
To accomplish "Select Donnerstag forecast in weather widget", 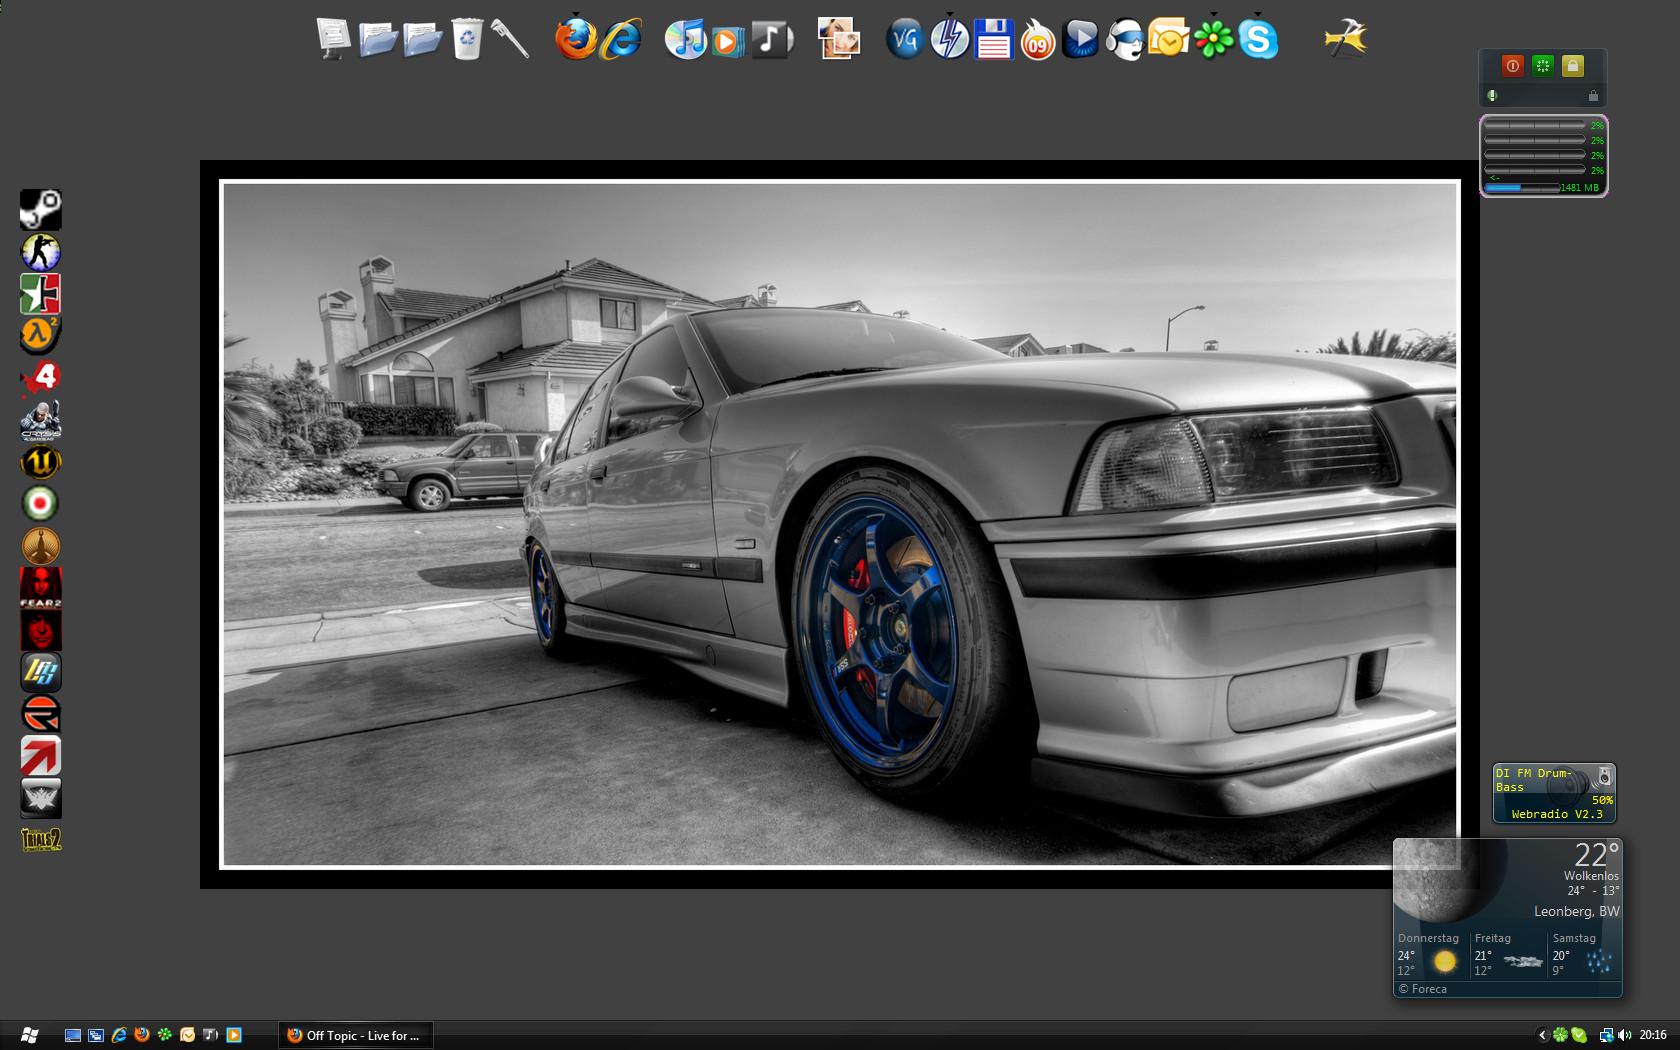I will 1431,955.
